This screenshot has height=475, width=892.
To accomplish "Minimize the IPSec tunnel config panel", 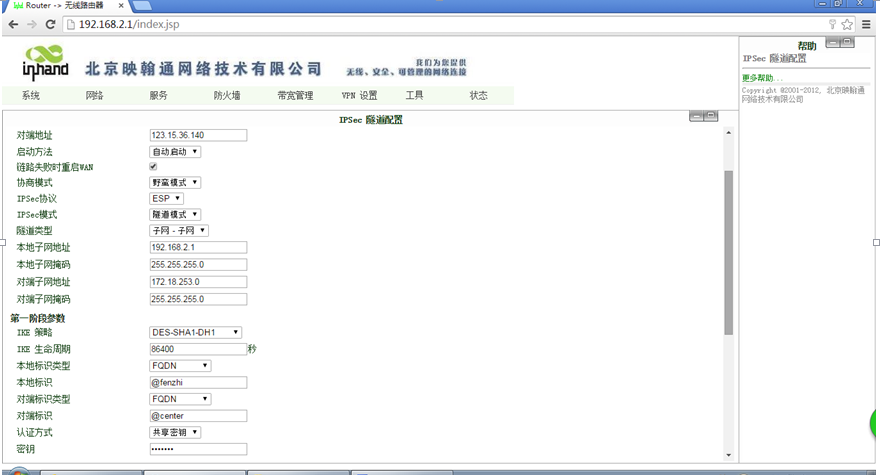I will [x=696, y=116].
